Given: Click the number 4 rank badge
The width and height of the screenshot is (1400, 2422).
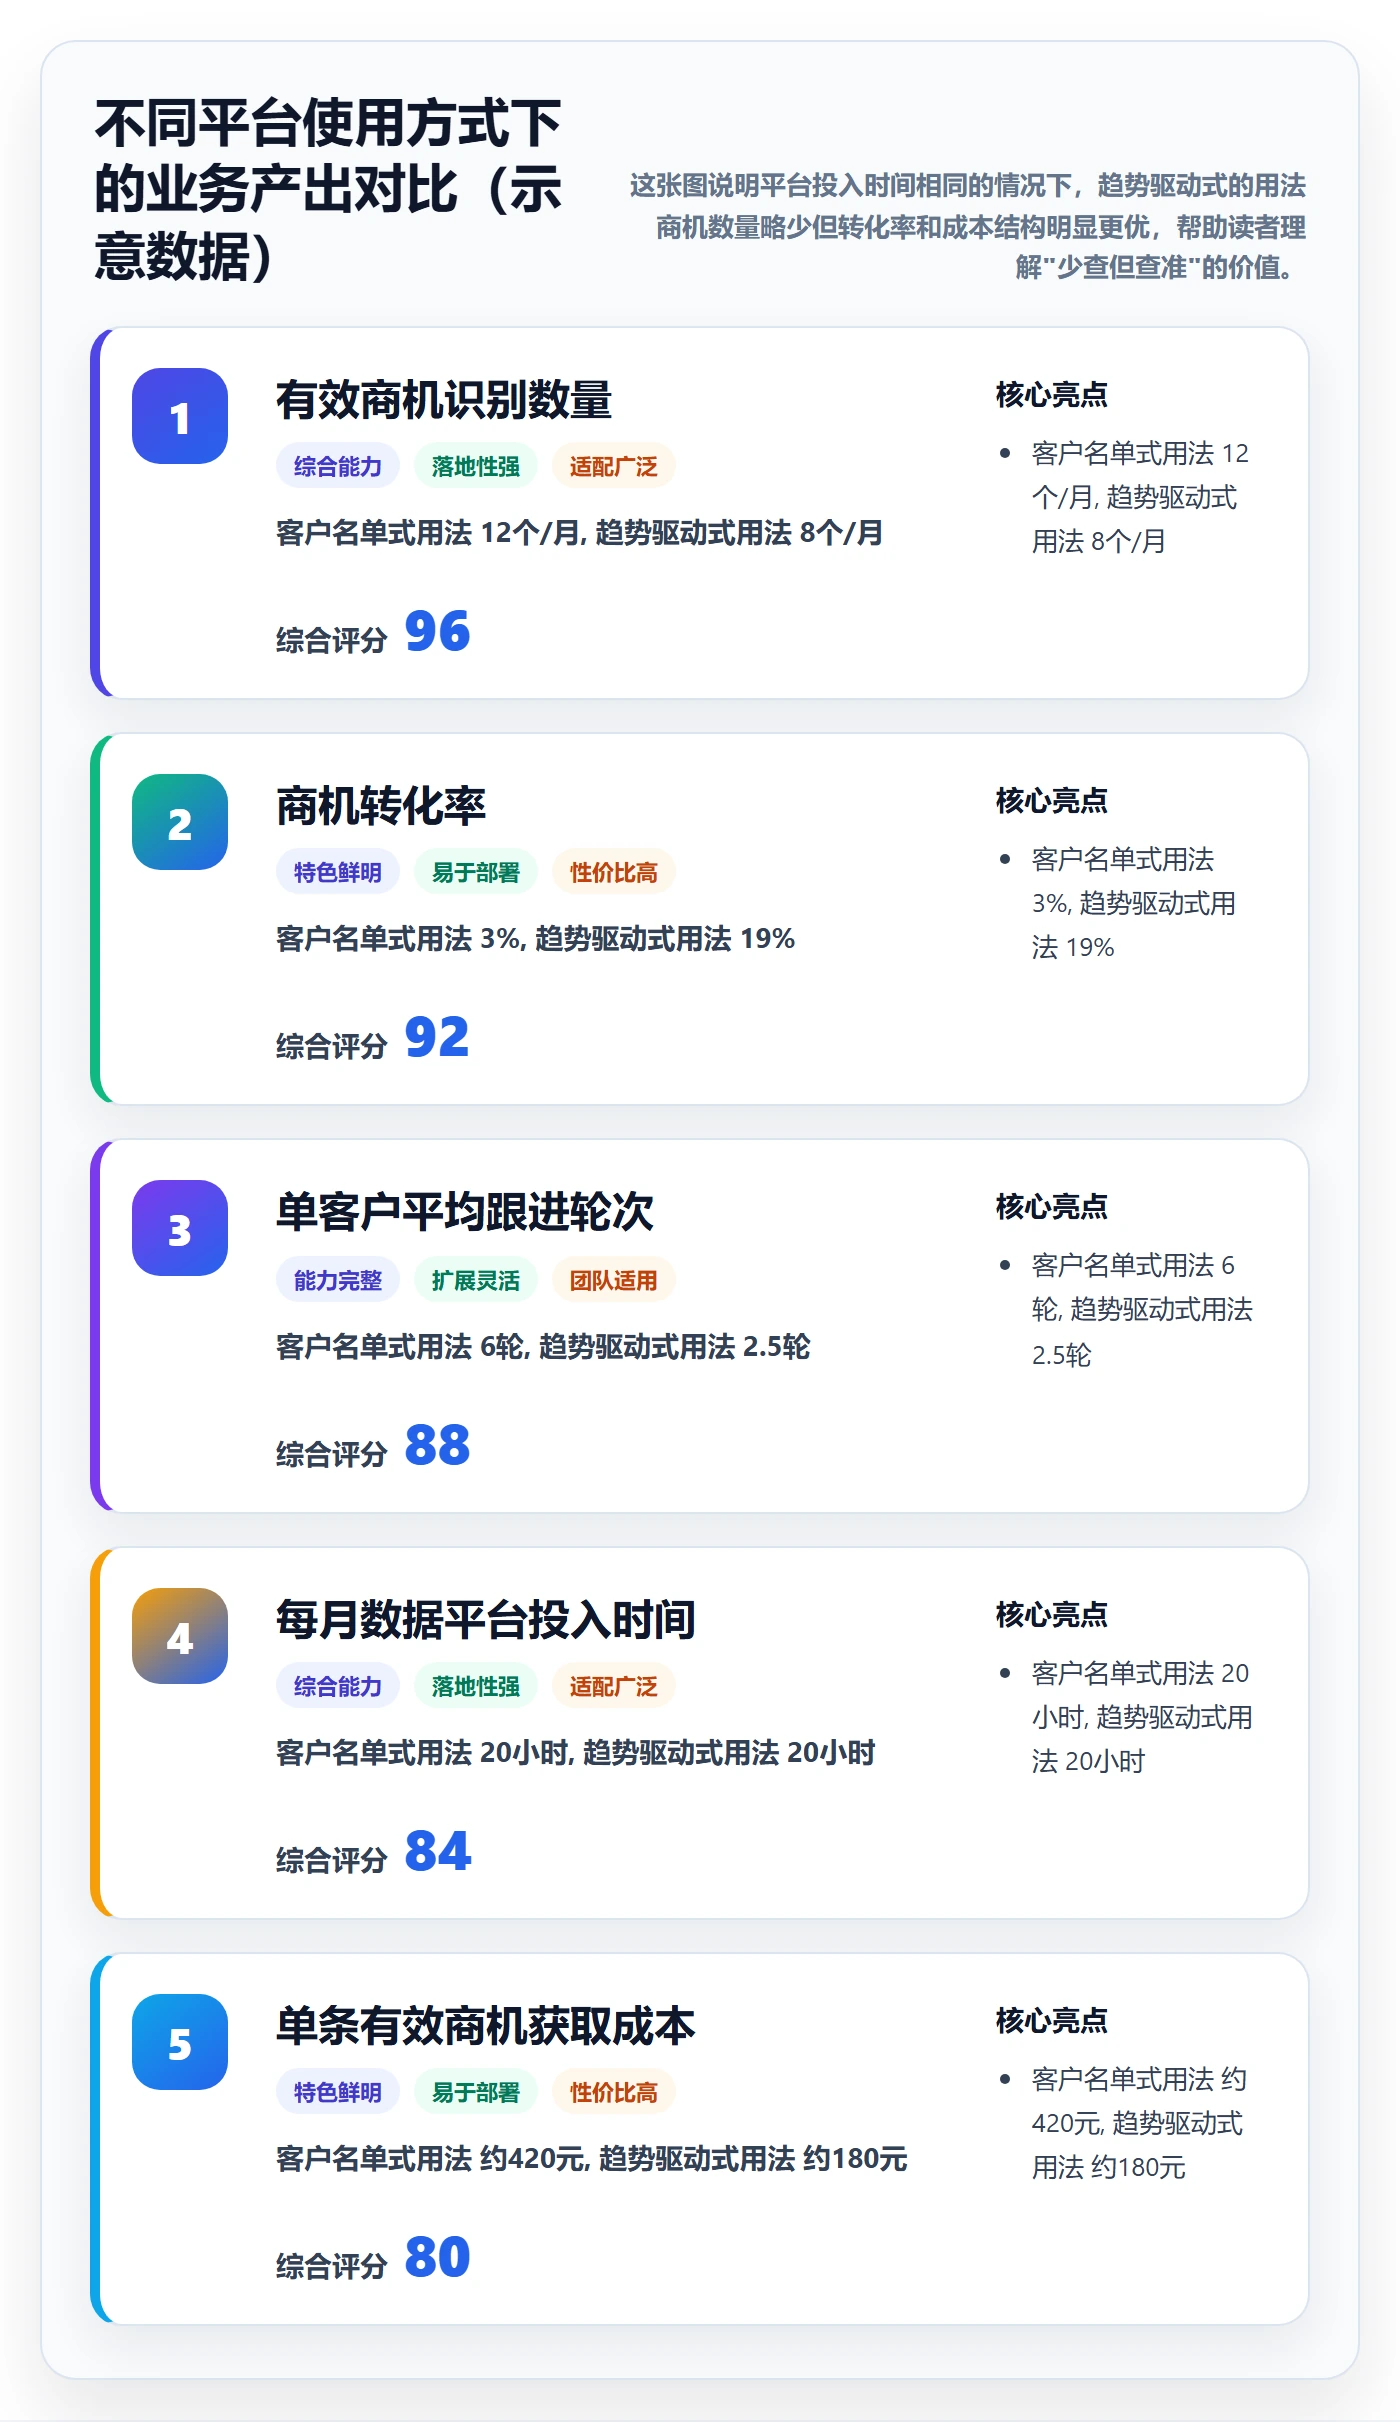Looking at the screenshot, I should [x=180, y=1636].
